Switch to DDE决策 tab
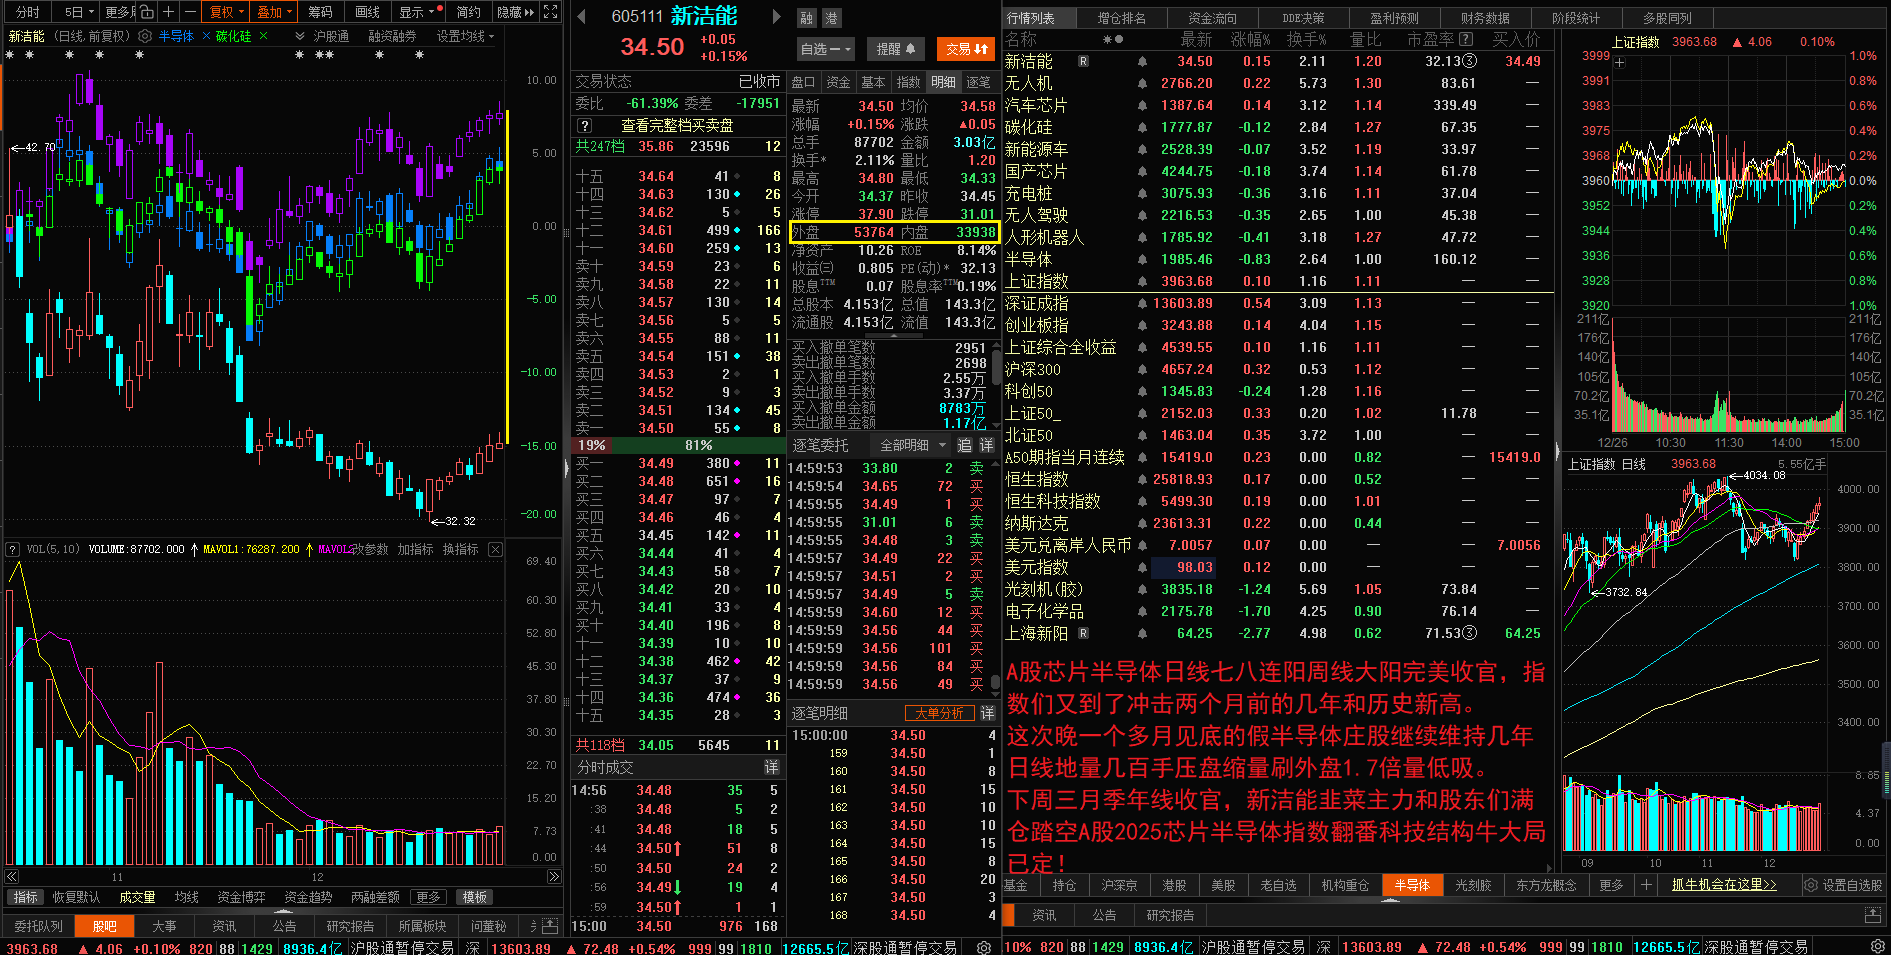The height and width of the screenshot is (955, 1891). pyautogui.click(x=1304, y=18)
